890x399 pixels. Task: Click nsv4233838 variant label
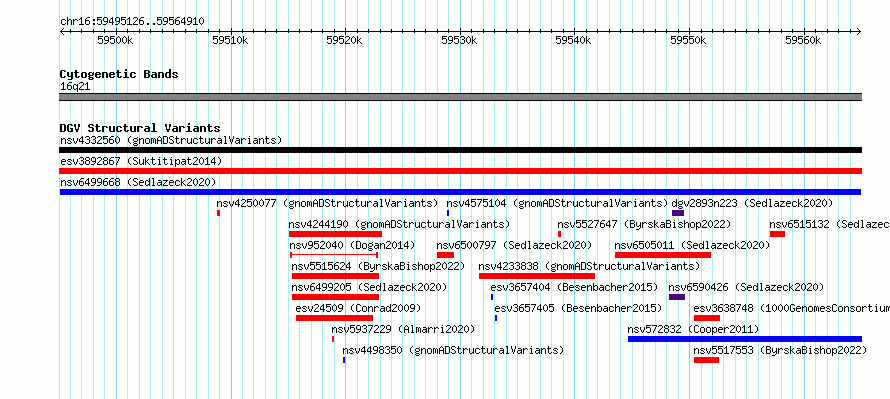589,266
